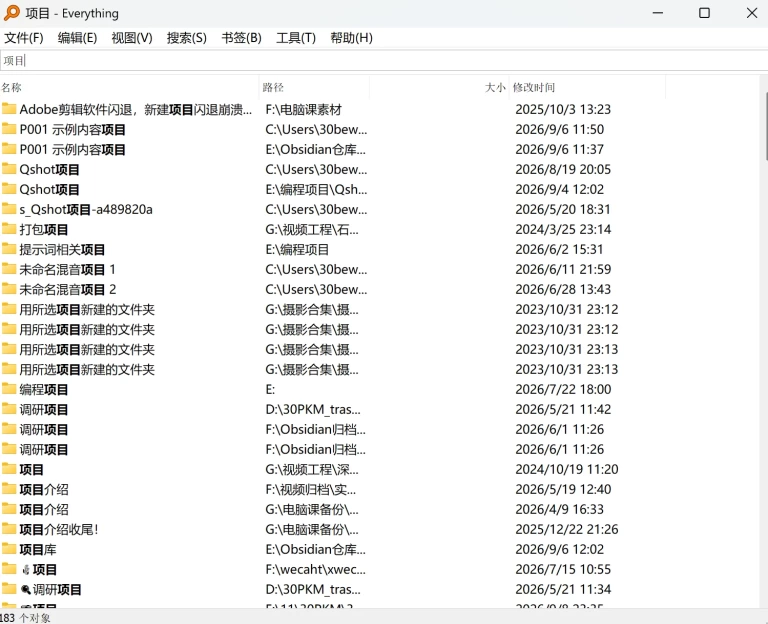Click path G:\视频工程\石...
The image size is (768, 624).
pos(312,229)
